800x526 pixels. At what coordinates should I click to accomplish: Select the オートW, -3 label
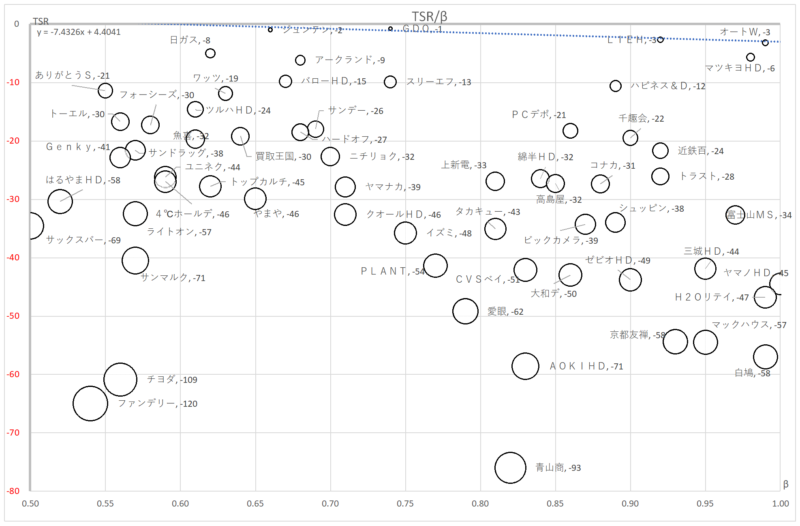click(x=745, y=32)
